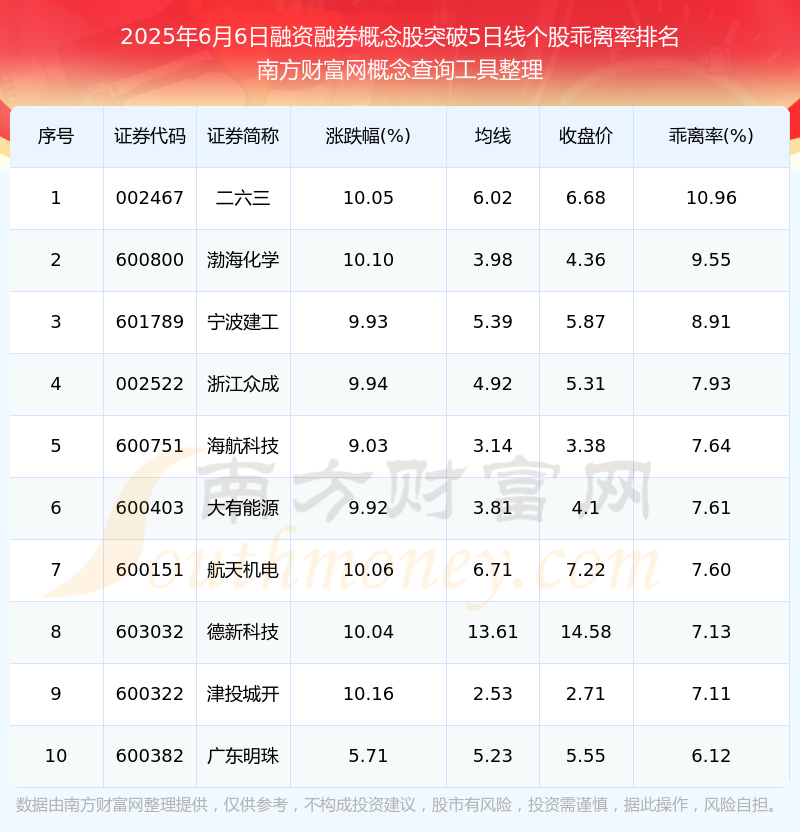800x832 pixels.
Task: Click the 10.96 deviation rate value
Action: [711, 198]
